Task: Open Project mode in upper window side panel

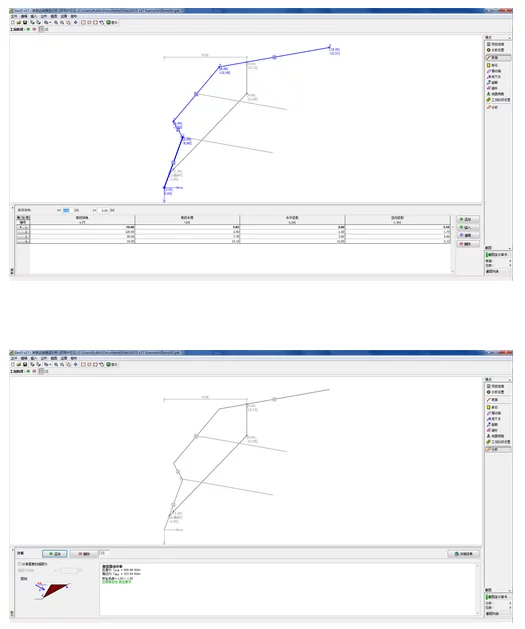Action: (x=497, y=44)
